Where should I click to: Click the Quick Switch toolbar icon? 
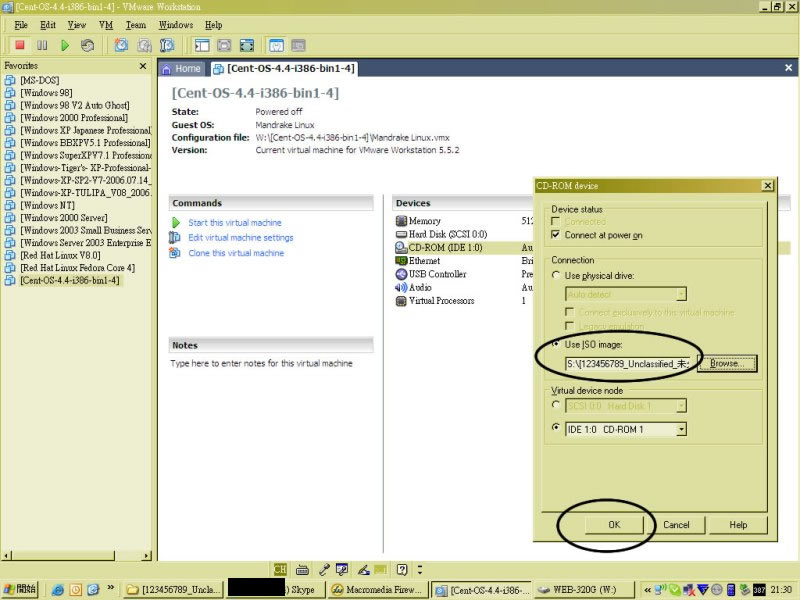pyautogui.click(x=224, y=45)
